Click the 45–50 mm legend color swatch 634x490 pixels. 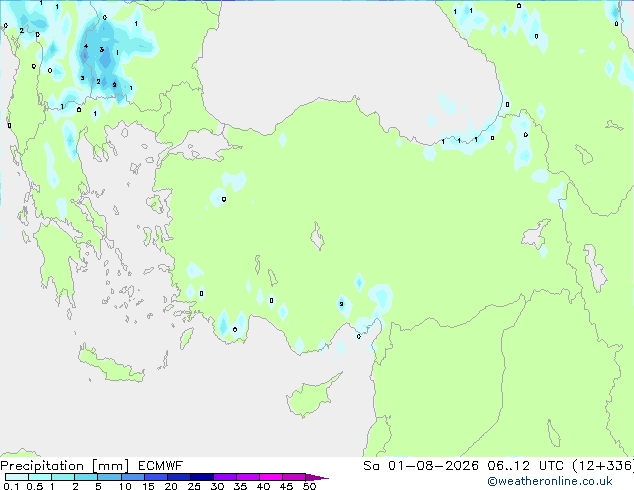[294, 477]
